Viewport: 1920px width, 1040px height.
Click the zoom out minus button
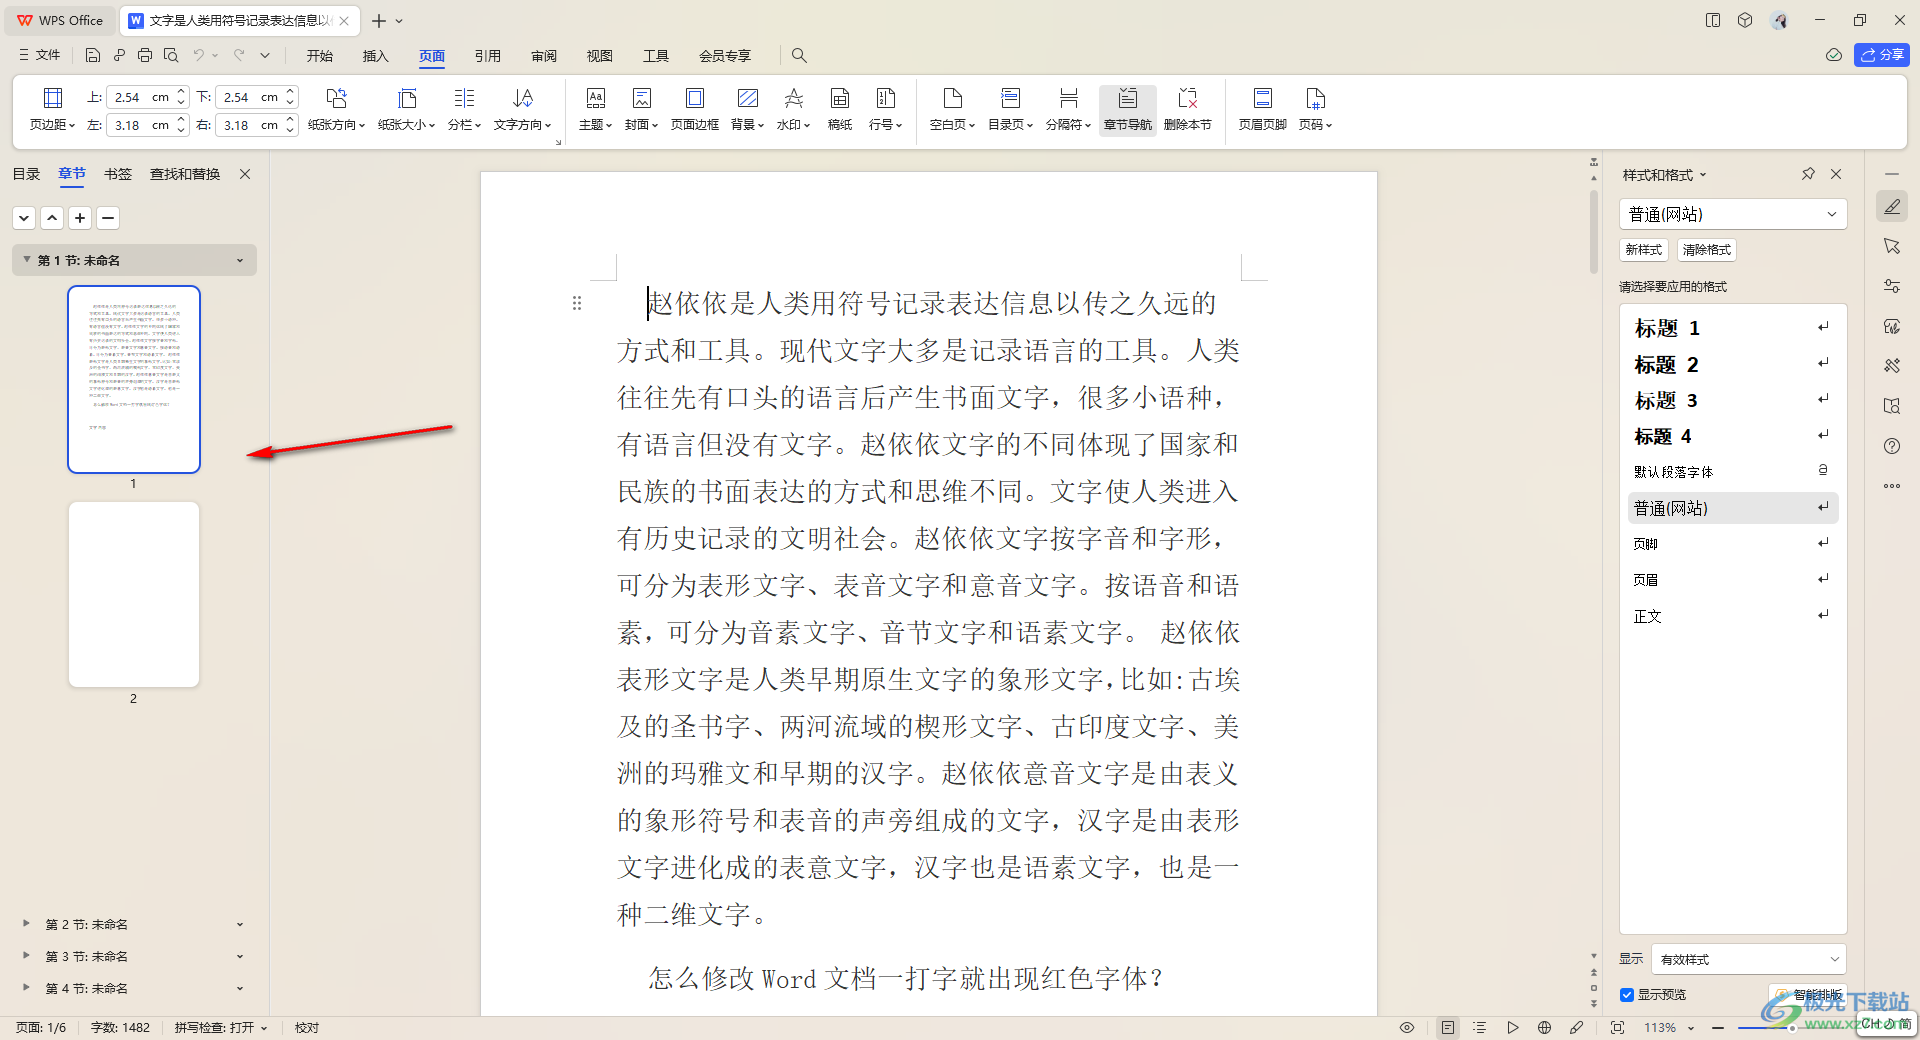[1718, 1027]
